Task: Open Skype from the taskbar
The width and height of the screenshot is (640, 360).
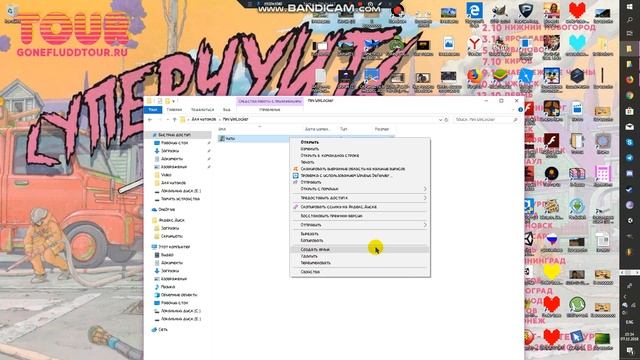Action: [x=629, y=142]
